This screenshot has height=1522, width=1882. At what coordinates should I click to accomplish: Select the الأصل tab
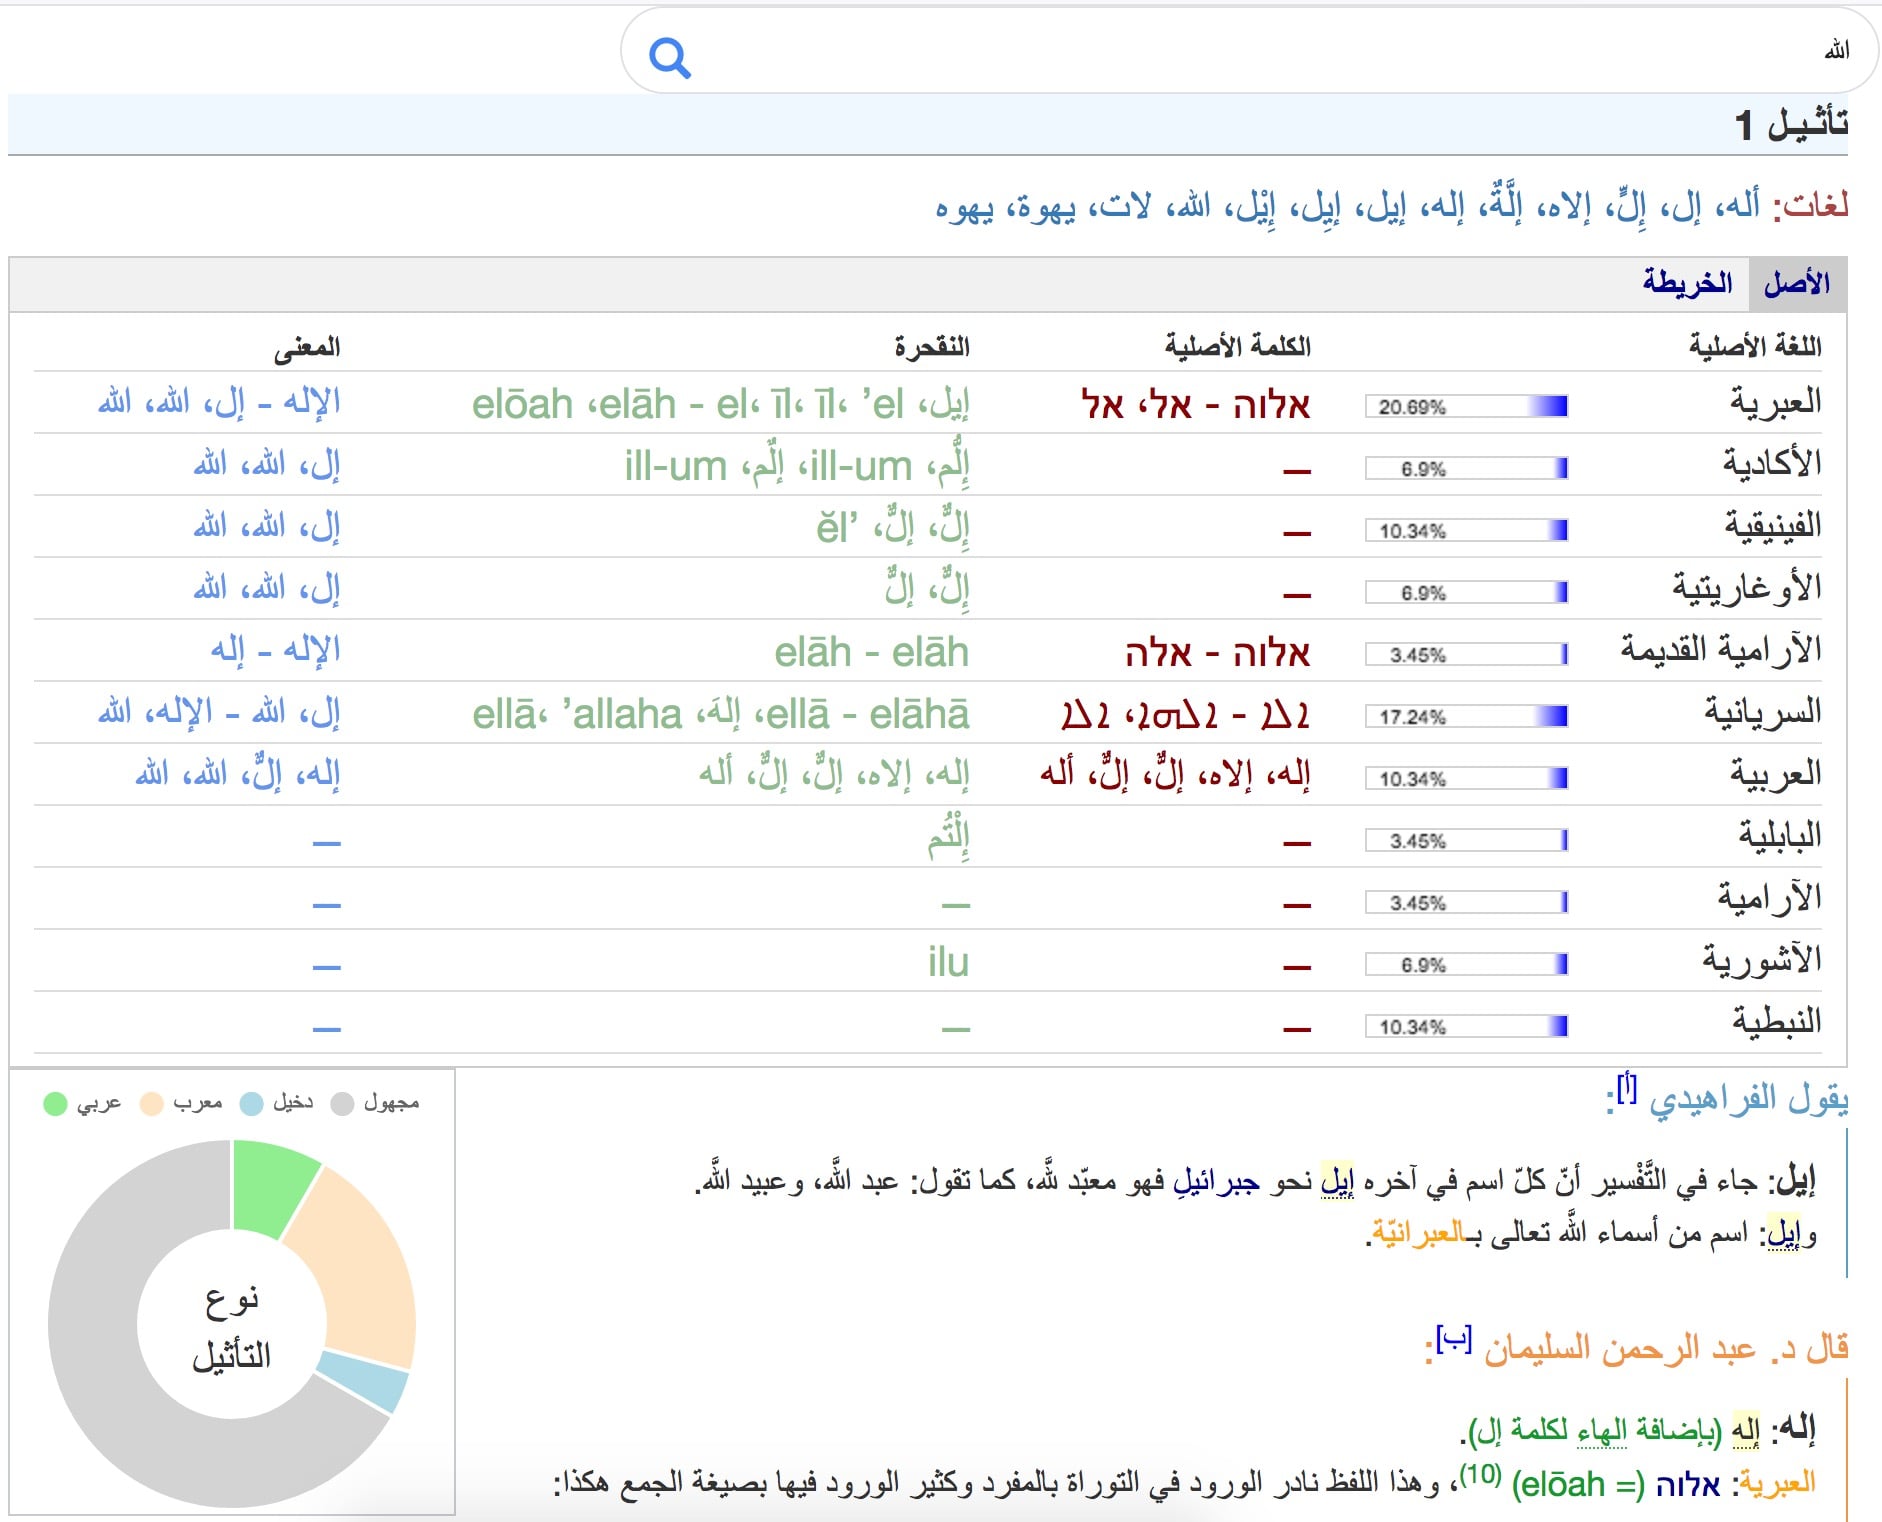1796,283
